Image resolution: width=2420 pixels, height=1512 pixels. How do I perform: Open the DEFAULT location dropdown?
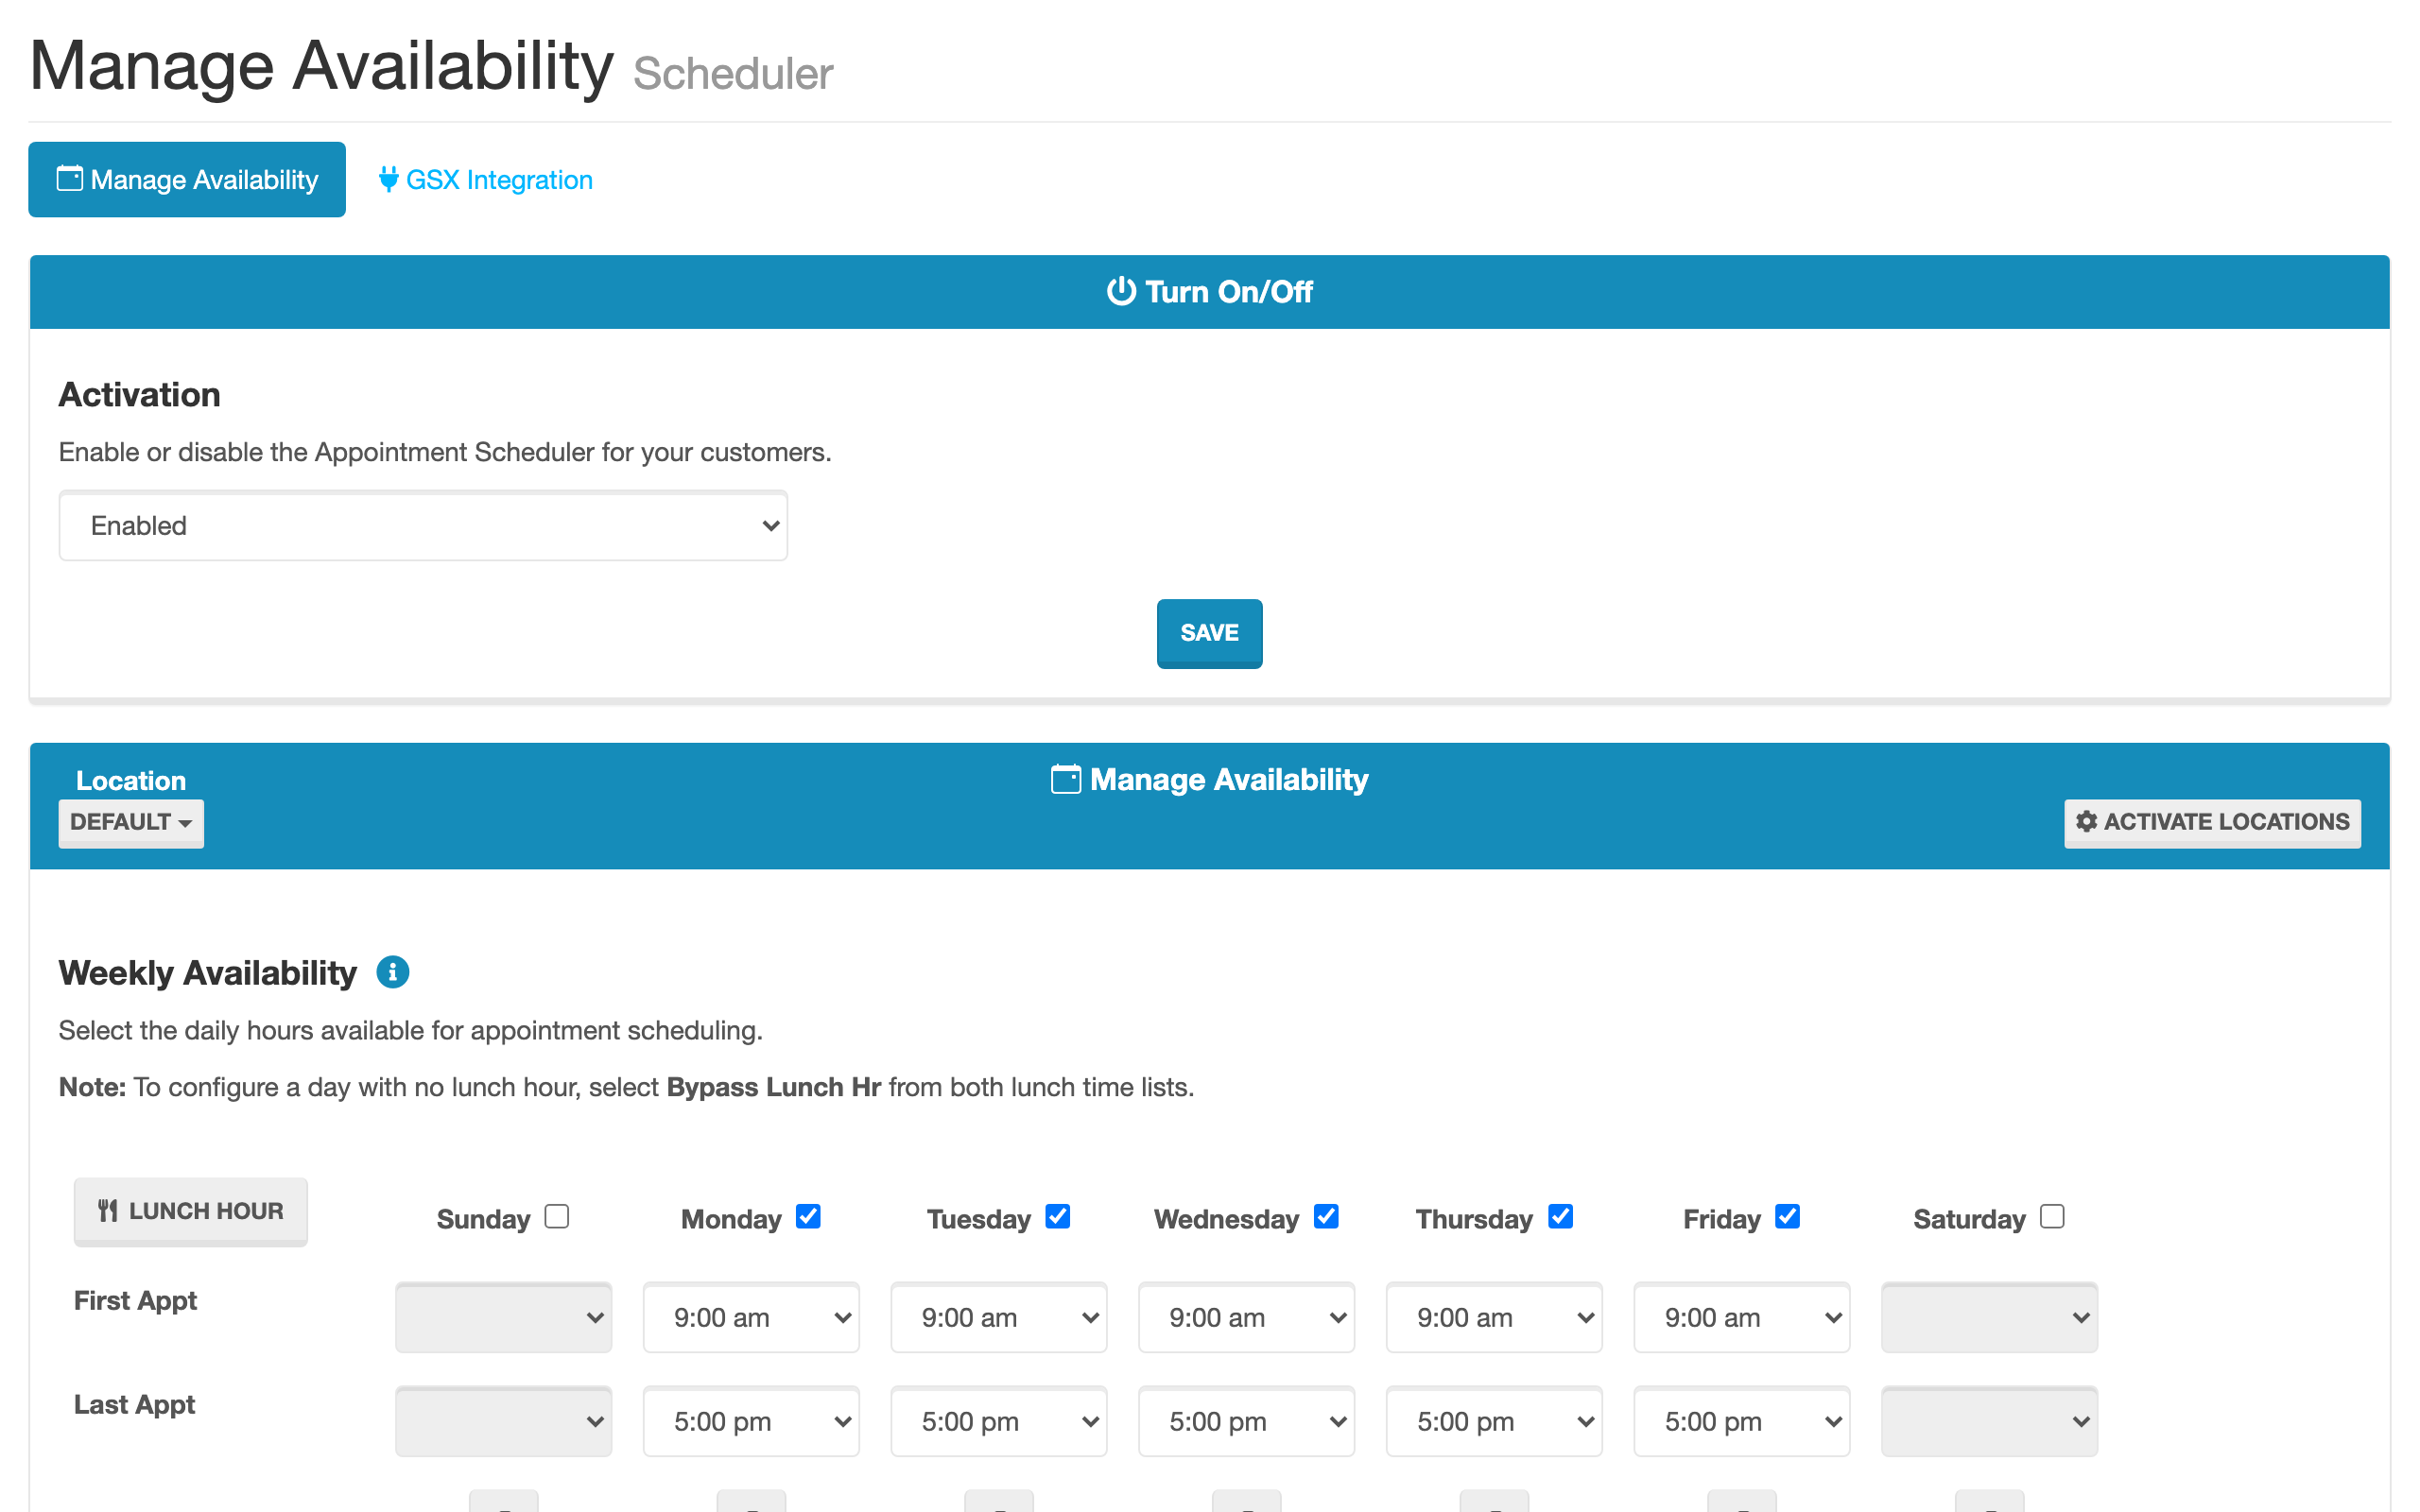[x=131, y=823]
